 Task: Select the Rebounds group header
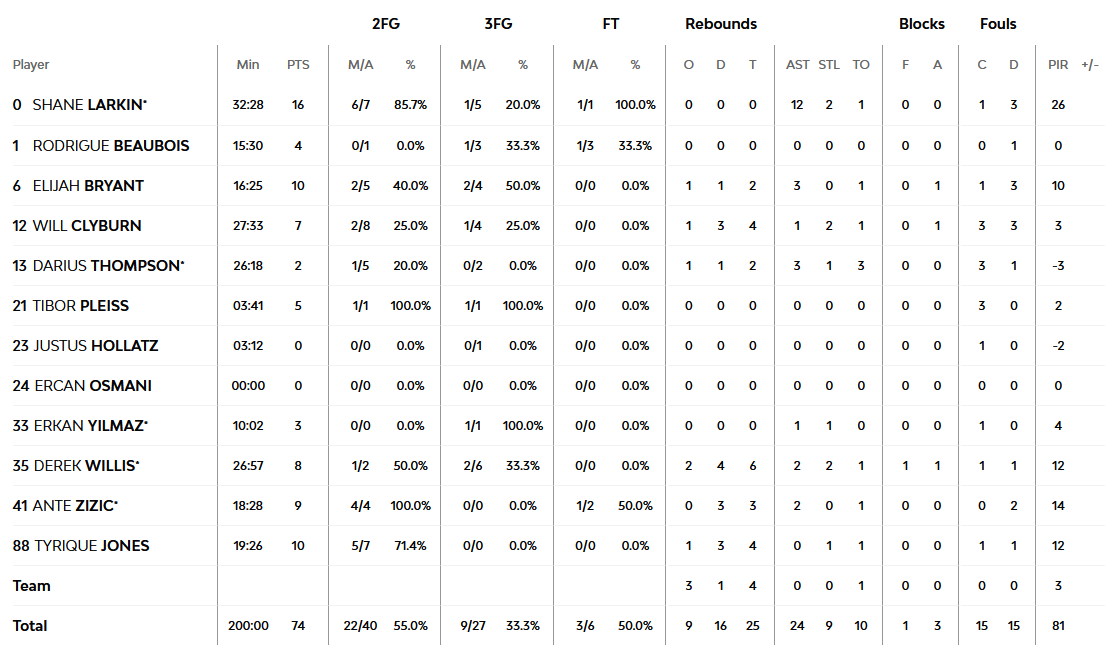pos(721,24)
